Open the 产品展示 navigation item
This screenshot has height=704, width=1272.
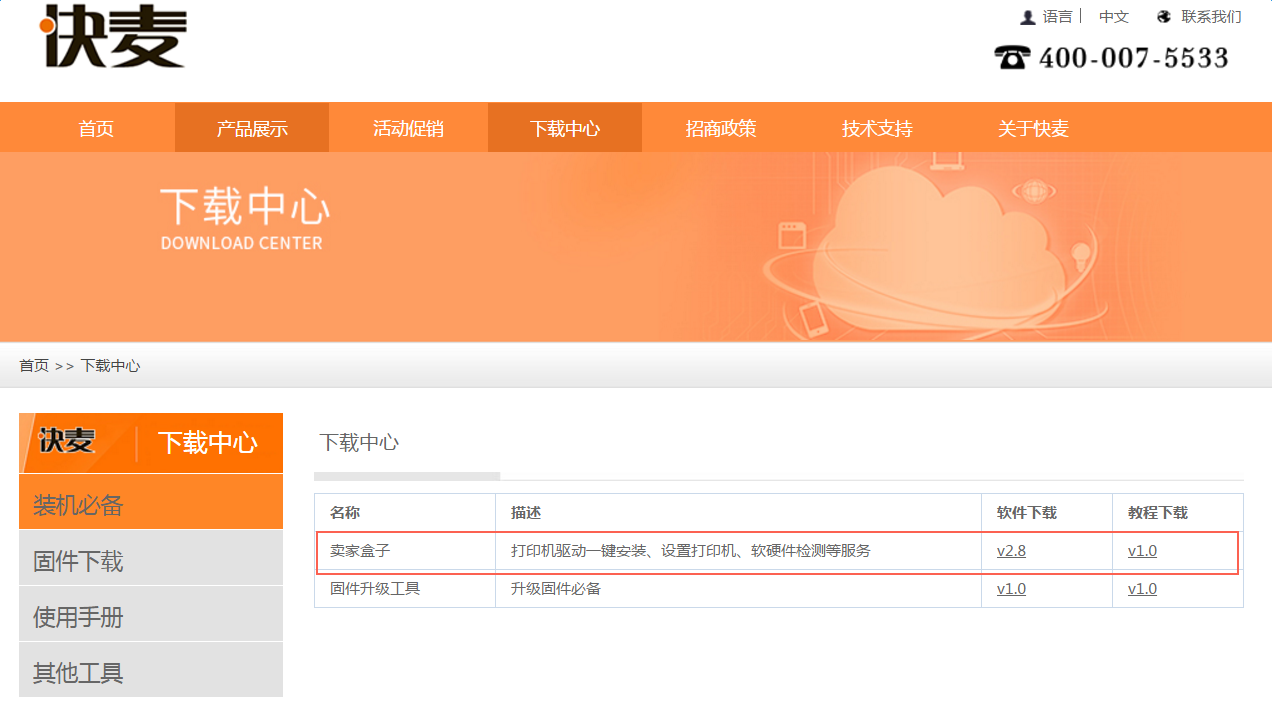tap(252, 128)
